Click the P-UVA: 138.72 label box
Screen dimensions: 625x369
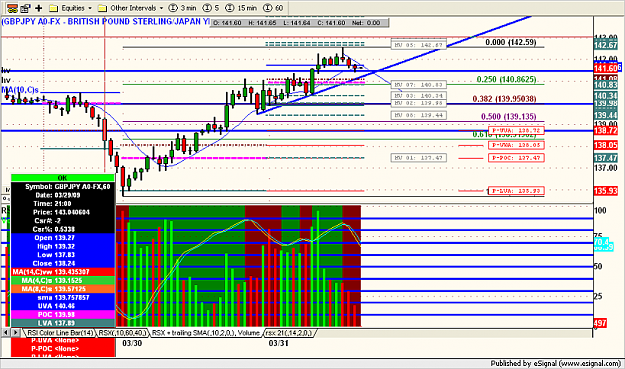516,131
